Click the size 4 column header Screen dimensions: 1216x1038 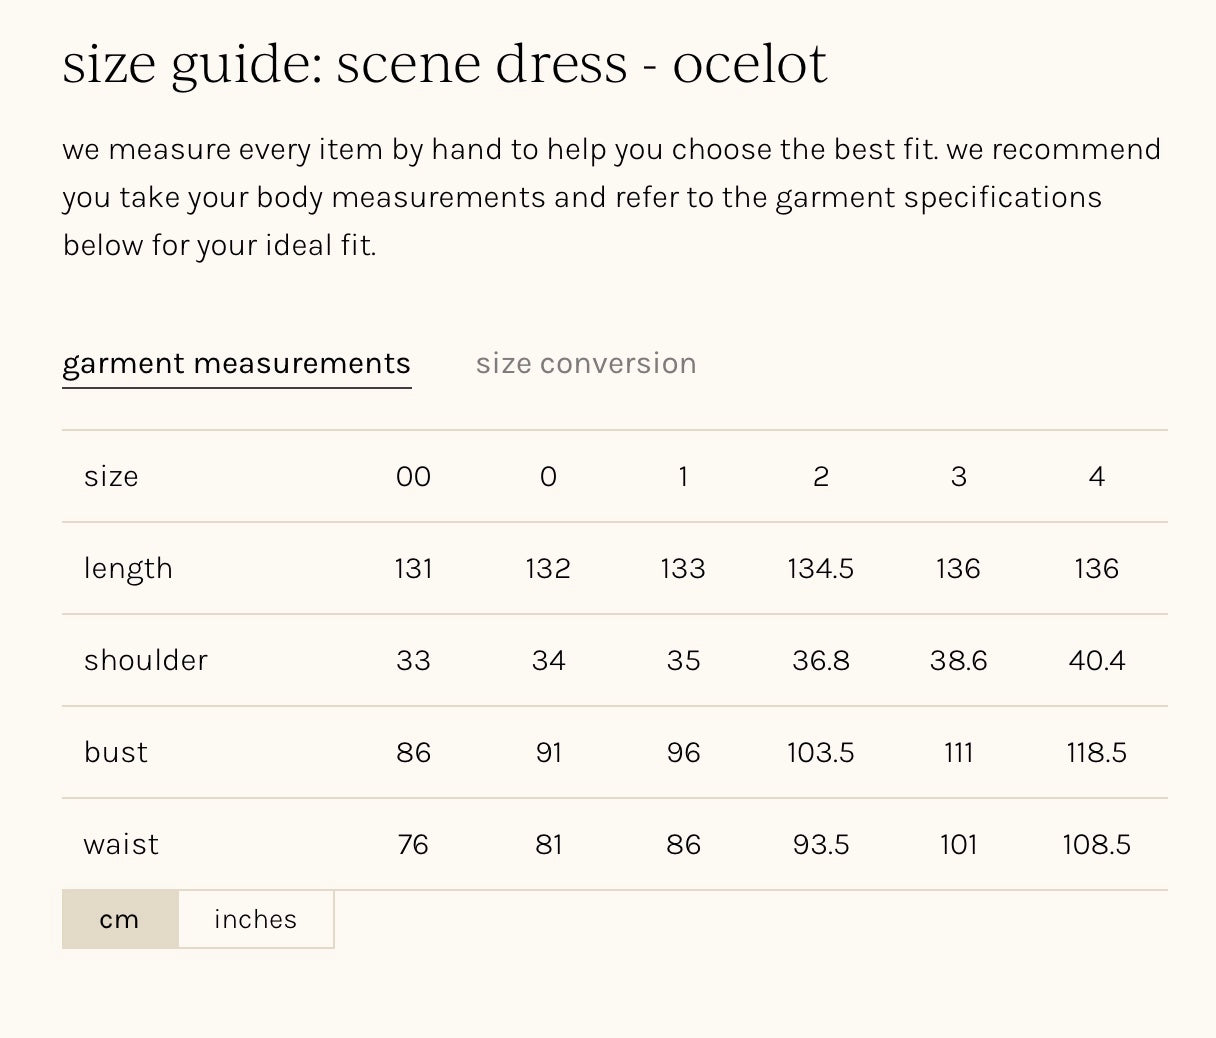pos(1097,476)
